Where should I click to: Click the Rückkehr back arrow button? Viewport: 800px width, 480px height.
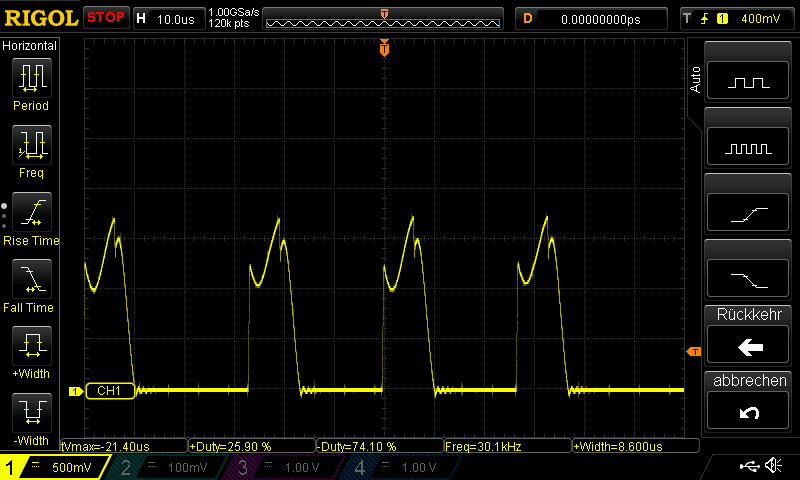click(748, 346)
